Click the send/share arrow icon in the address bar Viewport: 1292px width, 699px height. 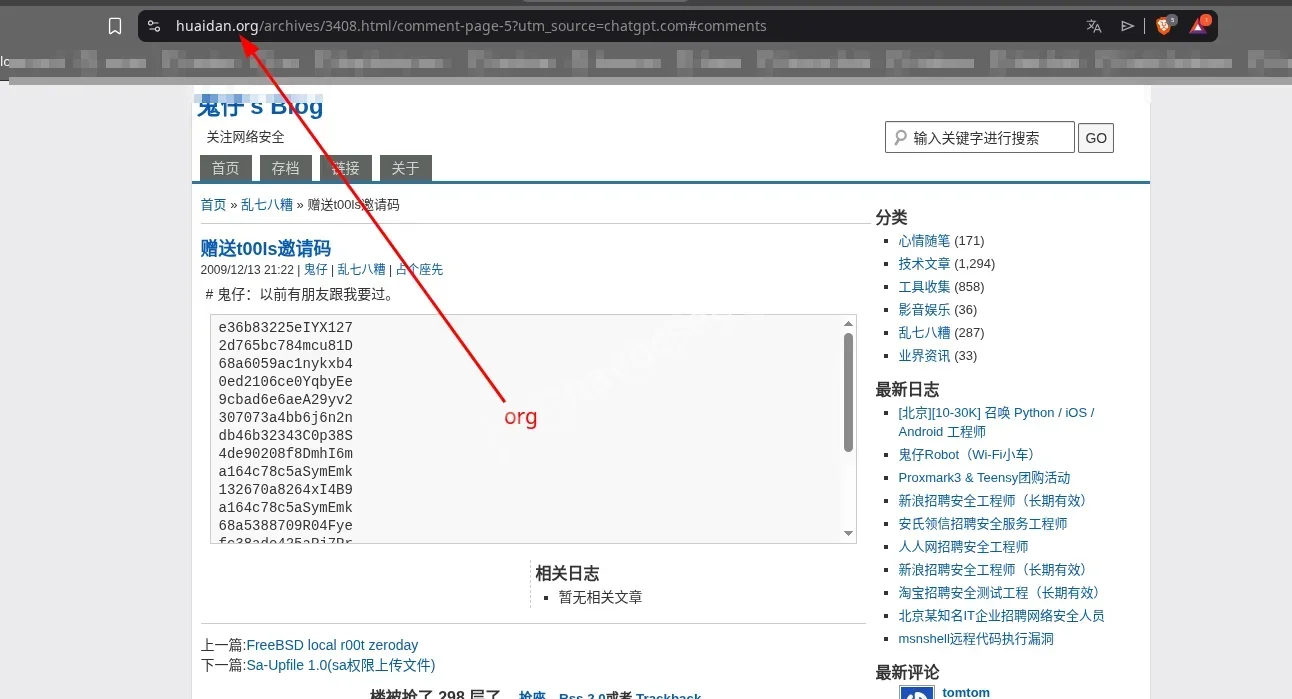(1128, 26)
